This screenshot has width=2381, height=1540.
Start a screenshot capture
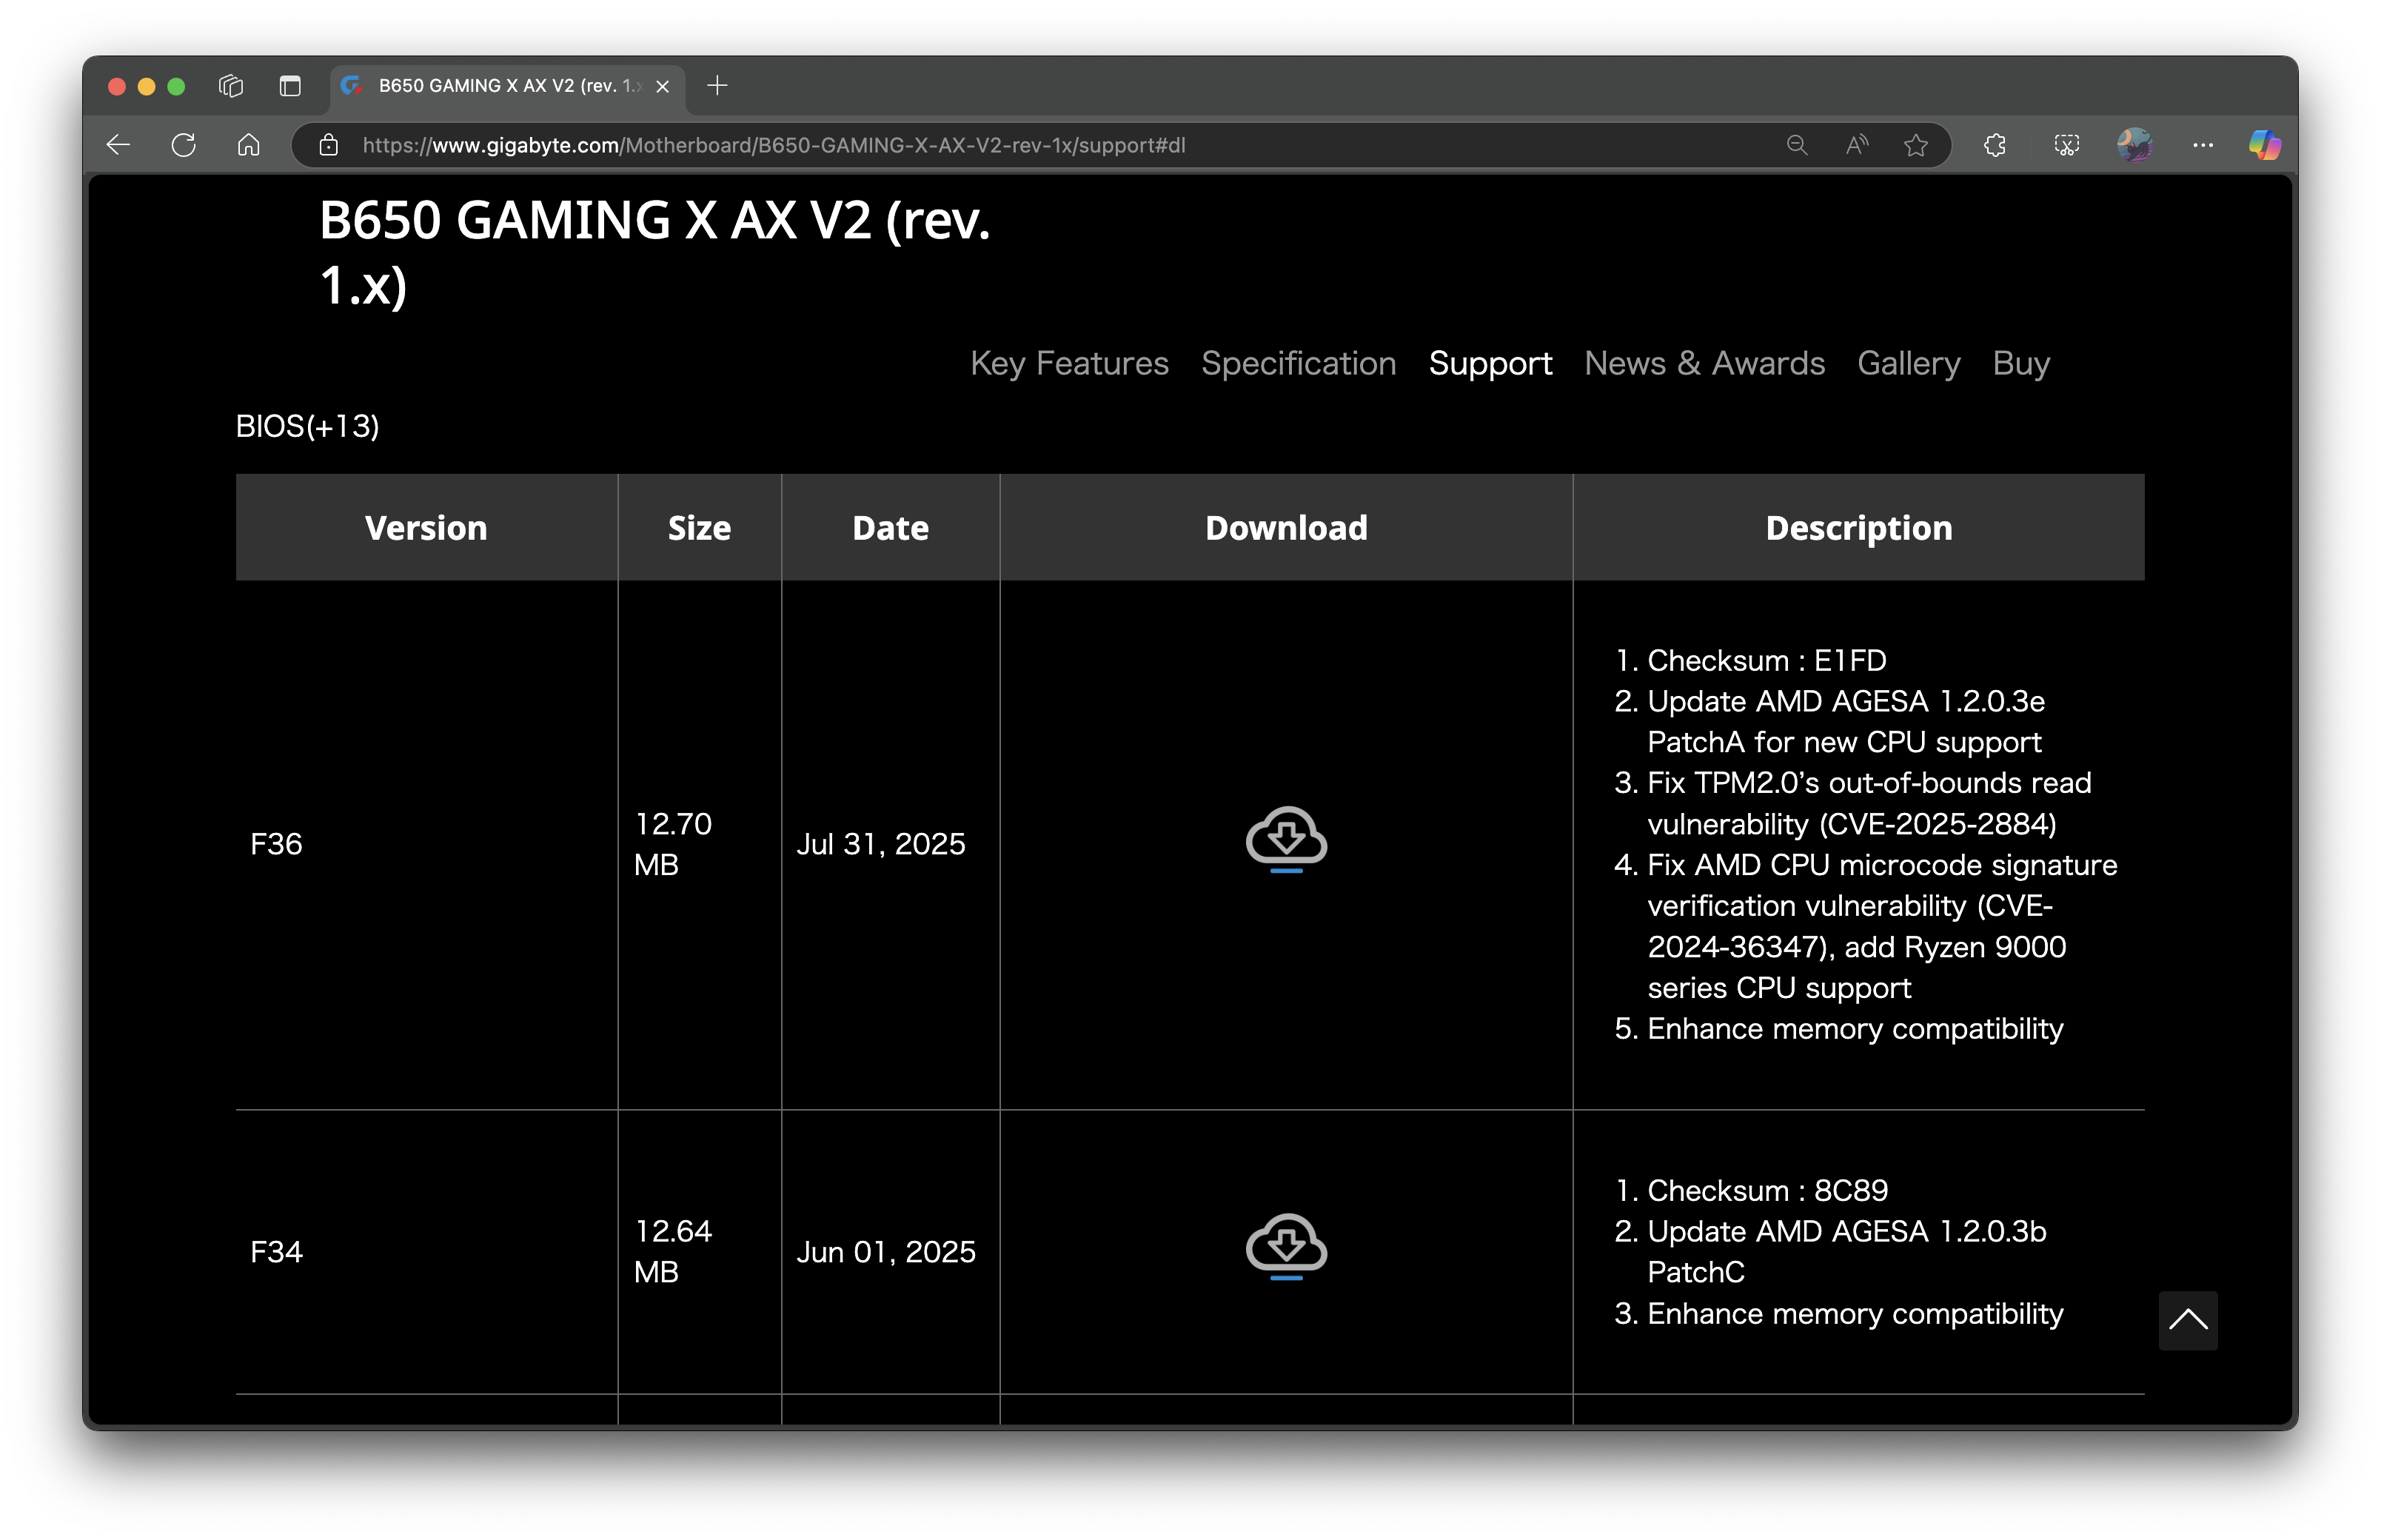2066,145
